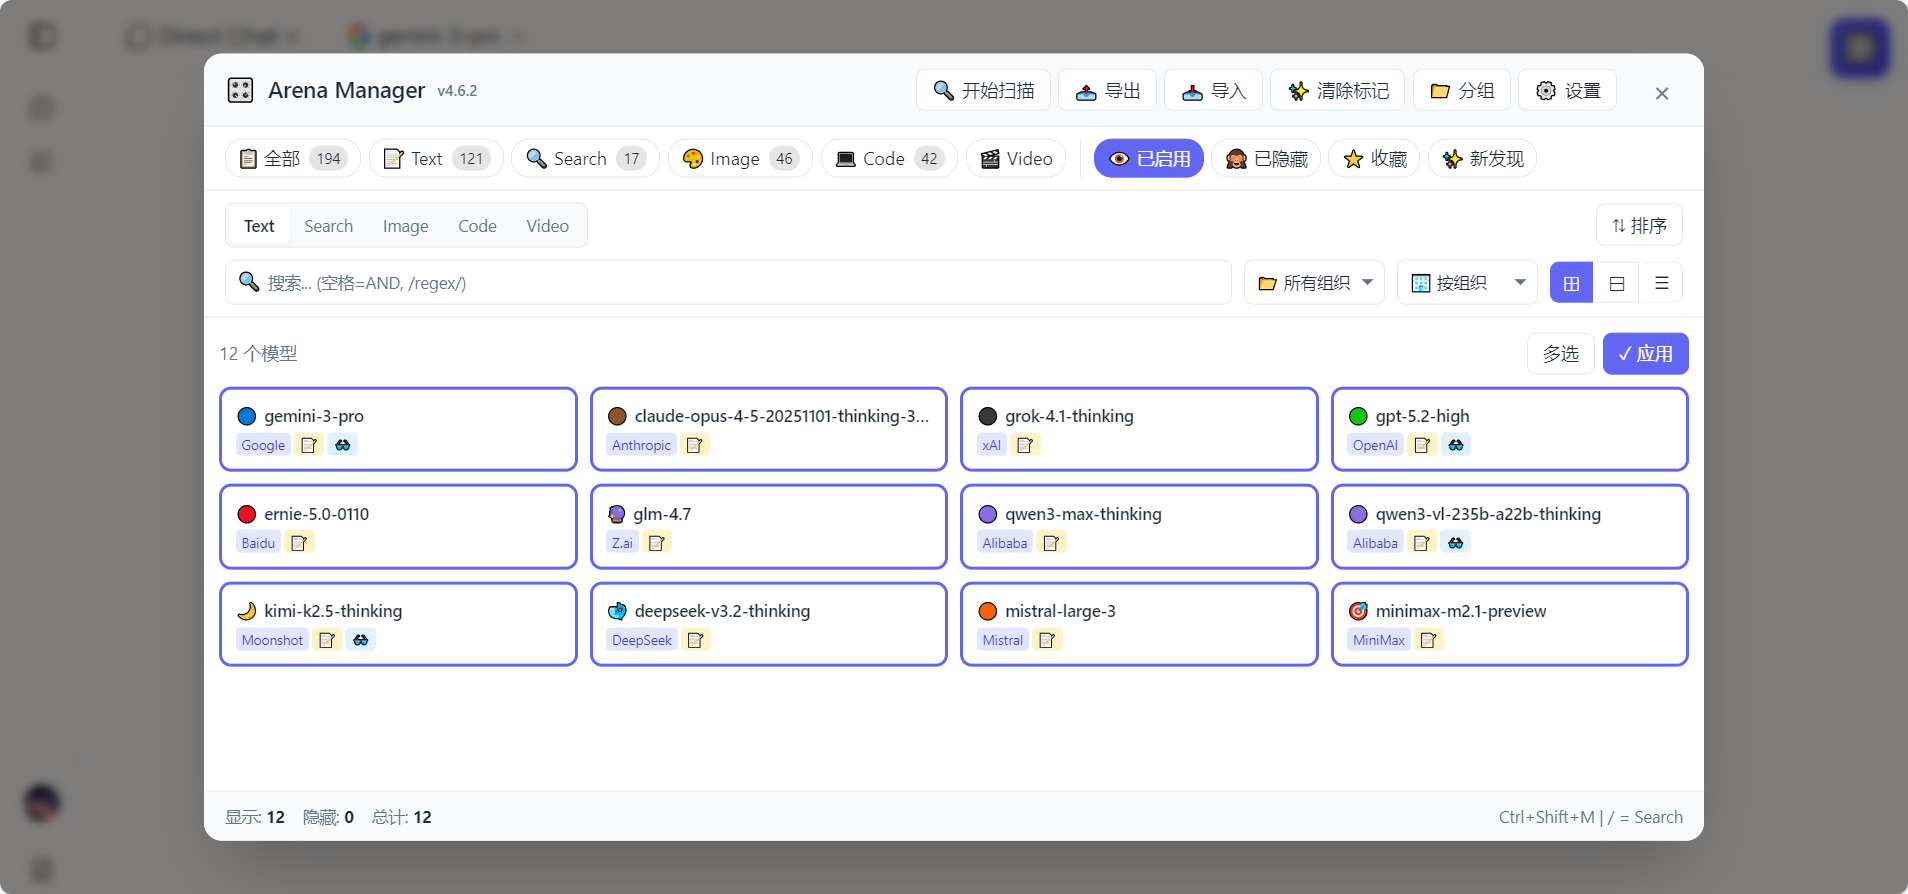Switch to the Code sub-tab
Image resolution: width=1908 pixels, height=894 pixels.
point(477,226)
